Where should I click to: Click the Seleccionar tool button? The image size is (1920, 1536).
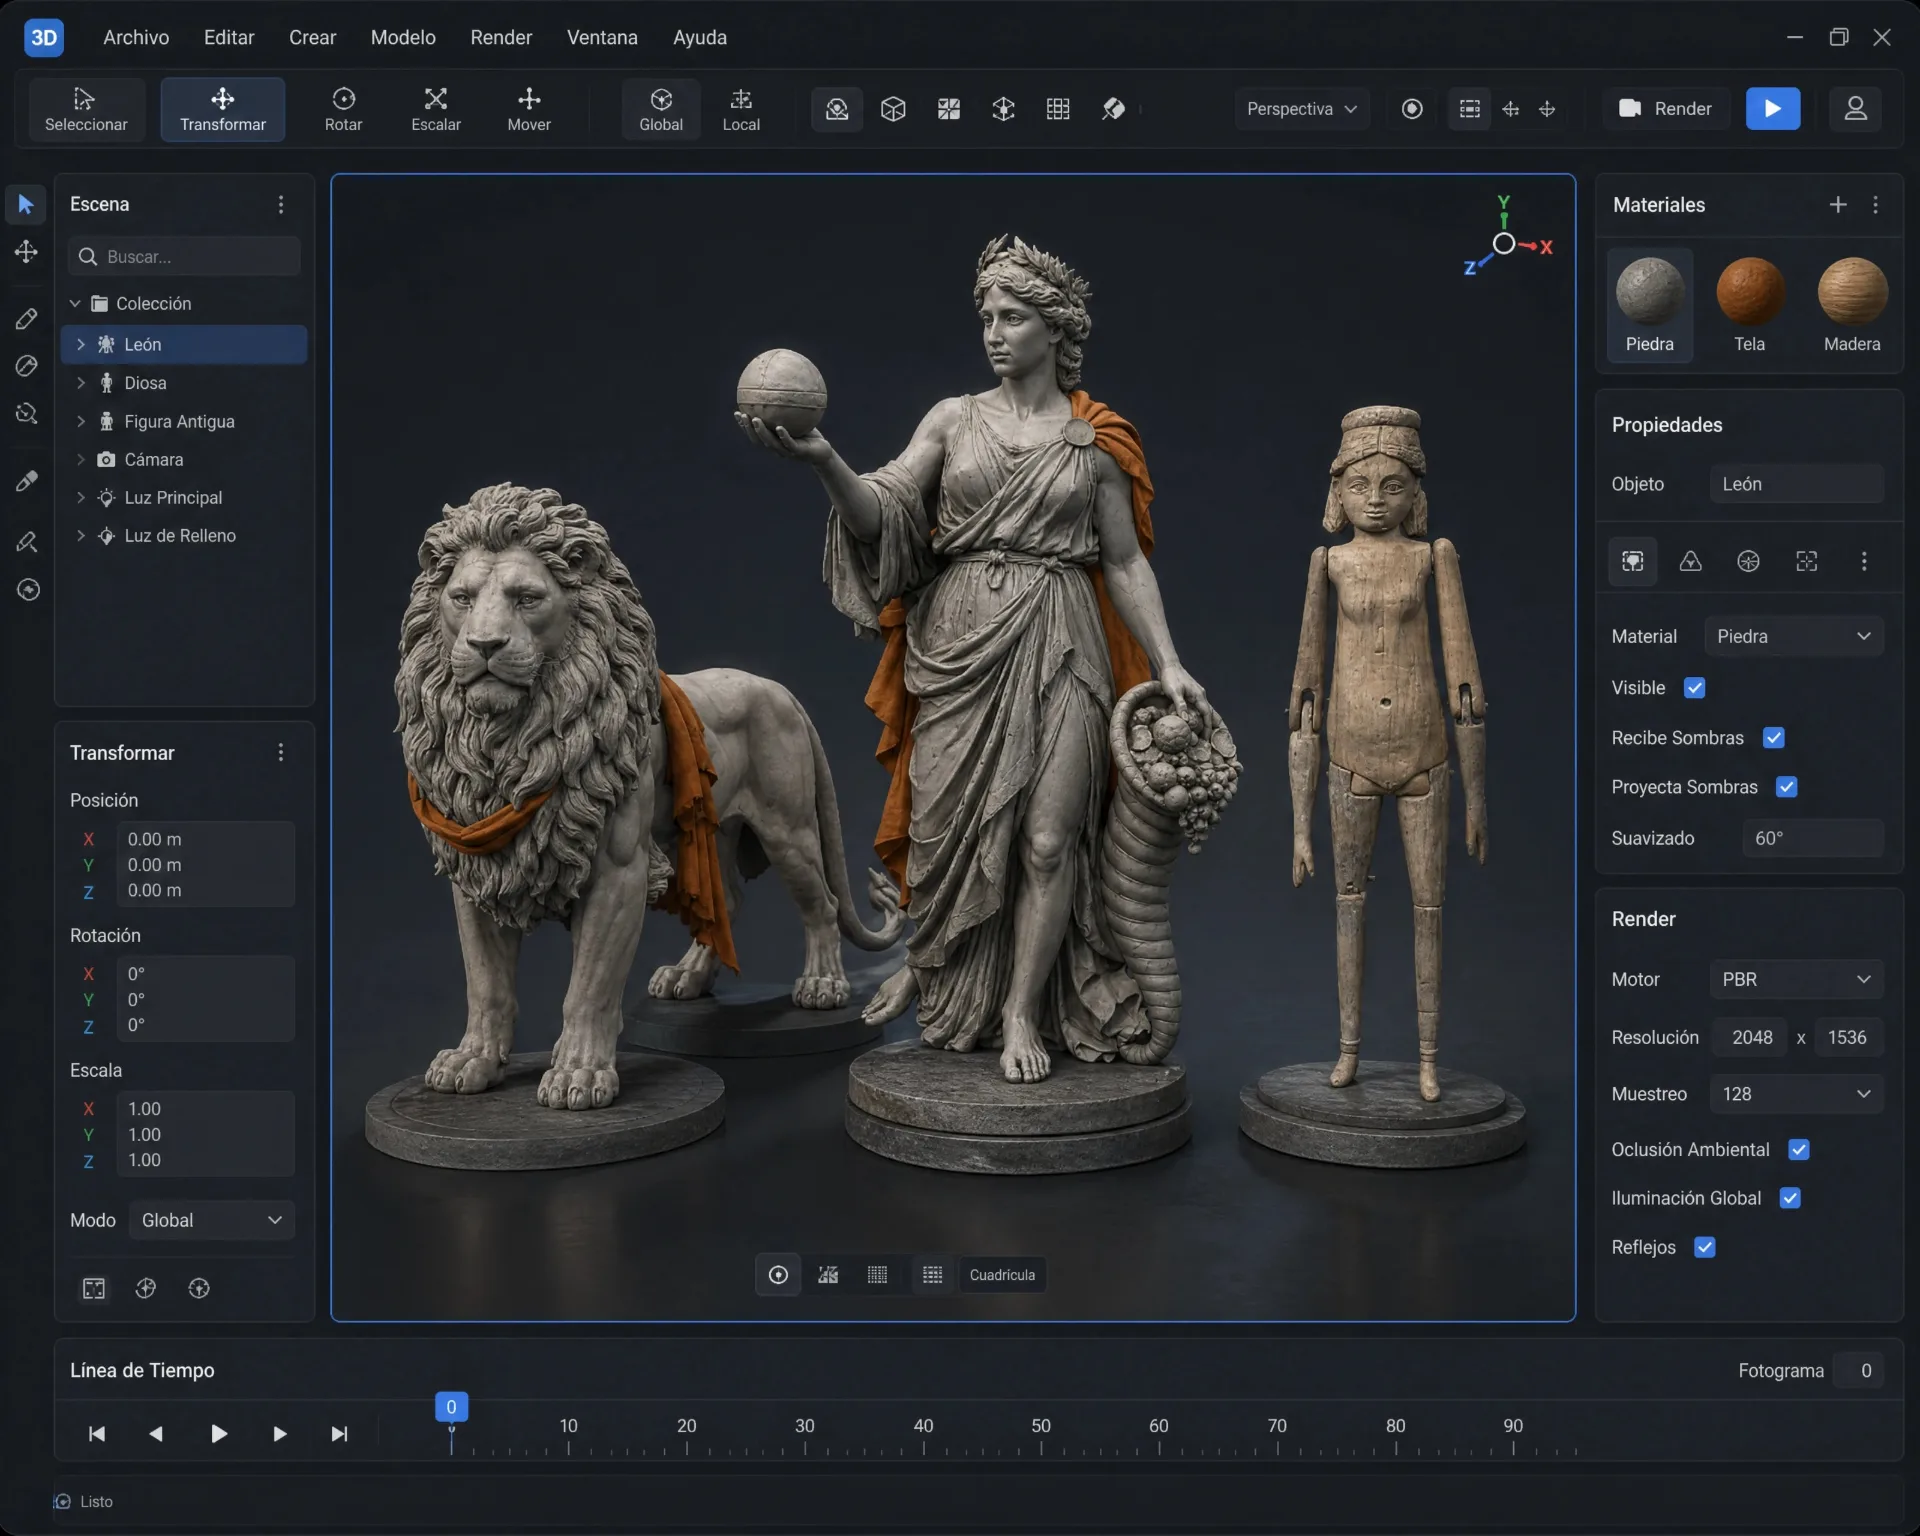86,109
